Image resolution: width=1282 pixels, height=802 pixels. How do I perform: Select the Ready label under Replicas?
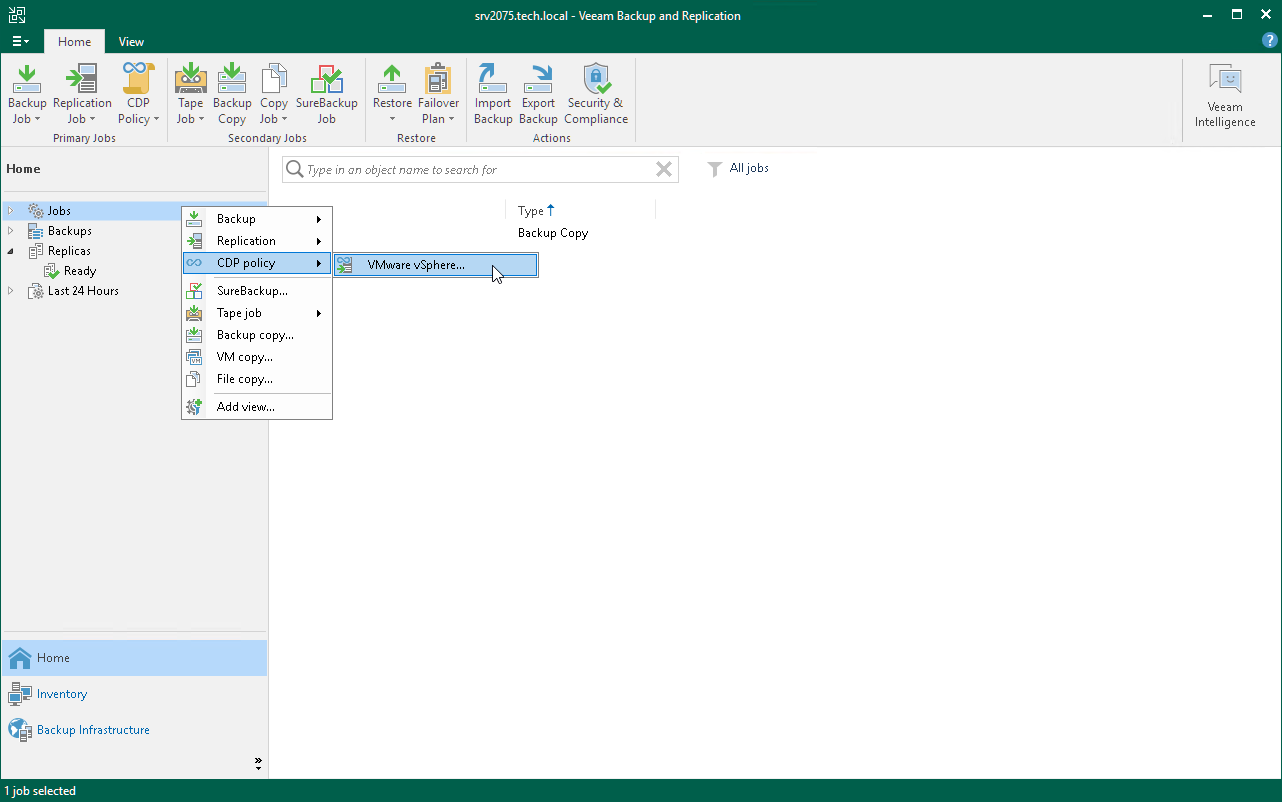click(80, 271)
